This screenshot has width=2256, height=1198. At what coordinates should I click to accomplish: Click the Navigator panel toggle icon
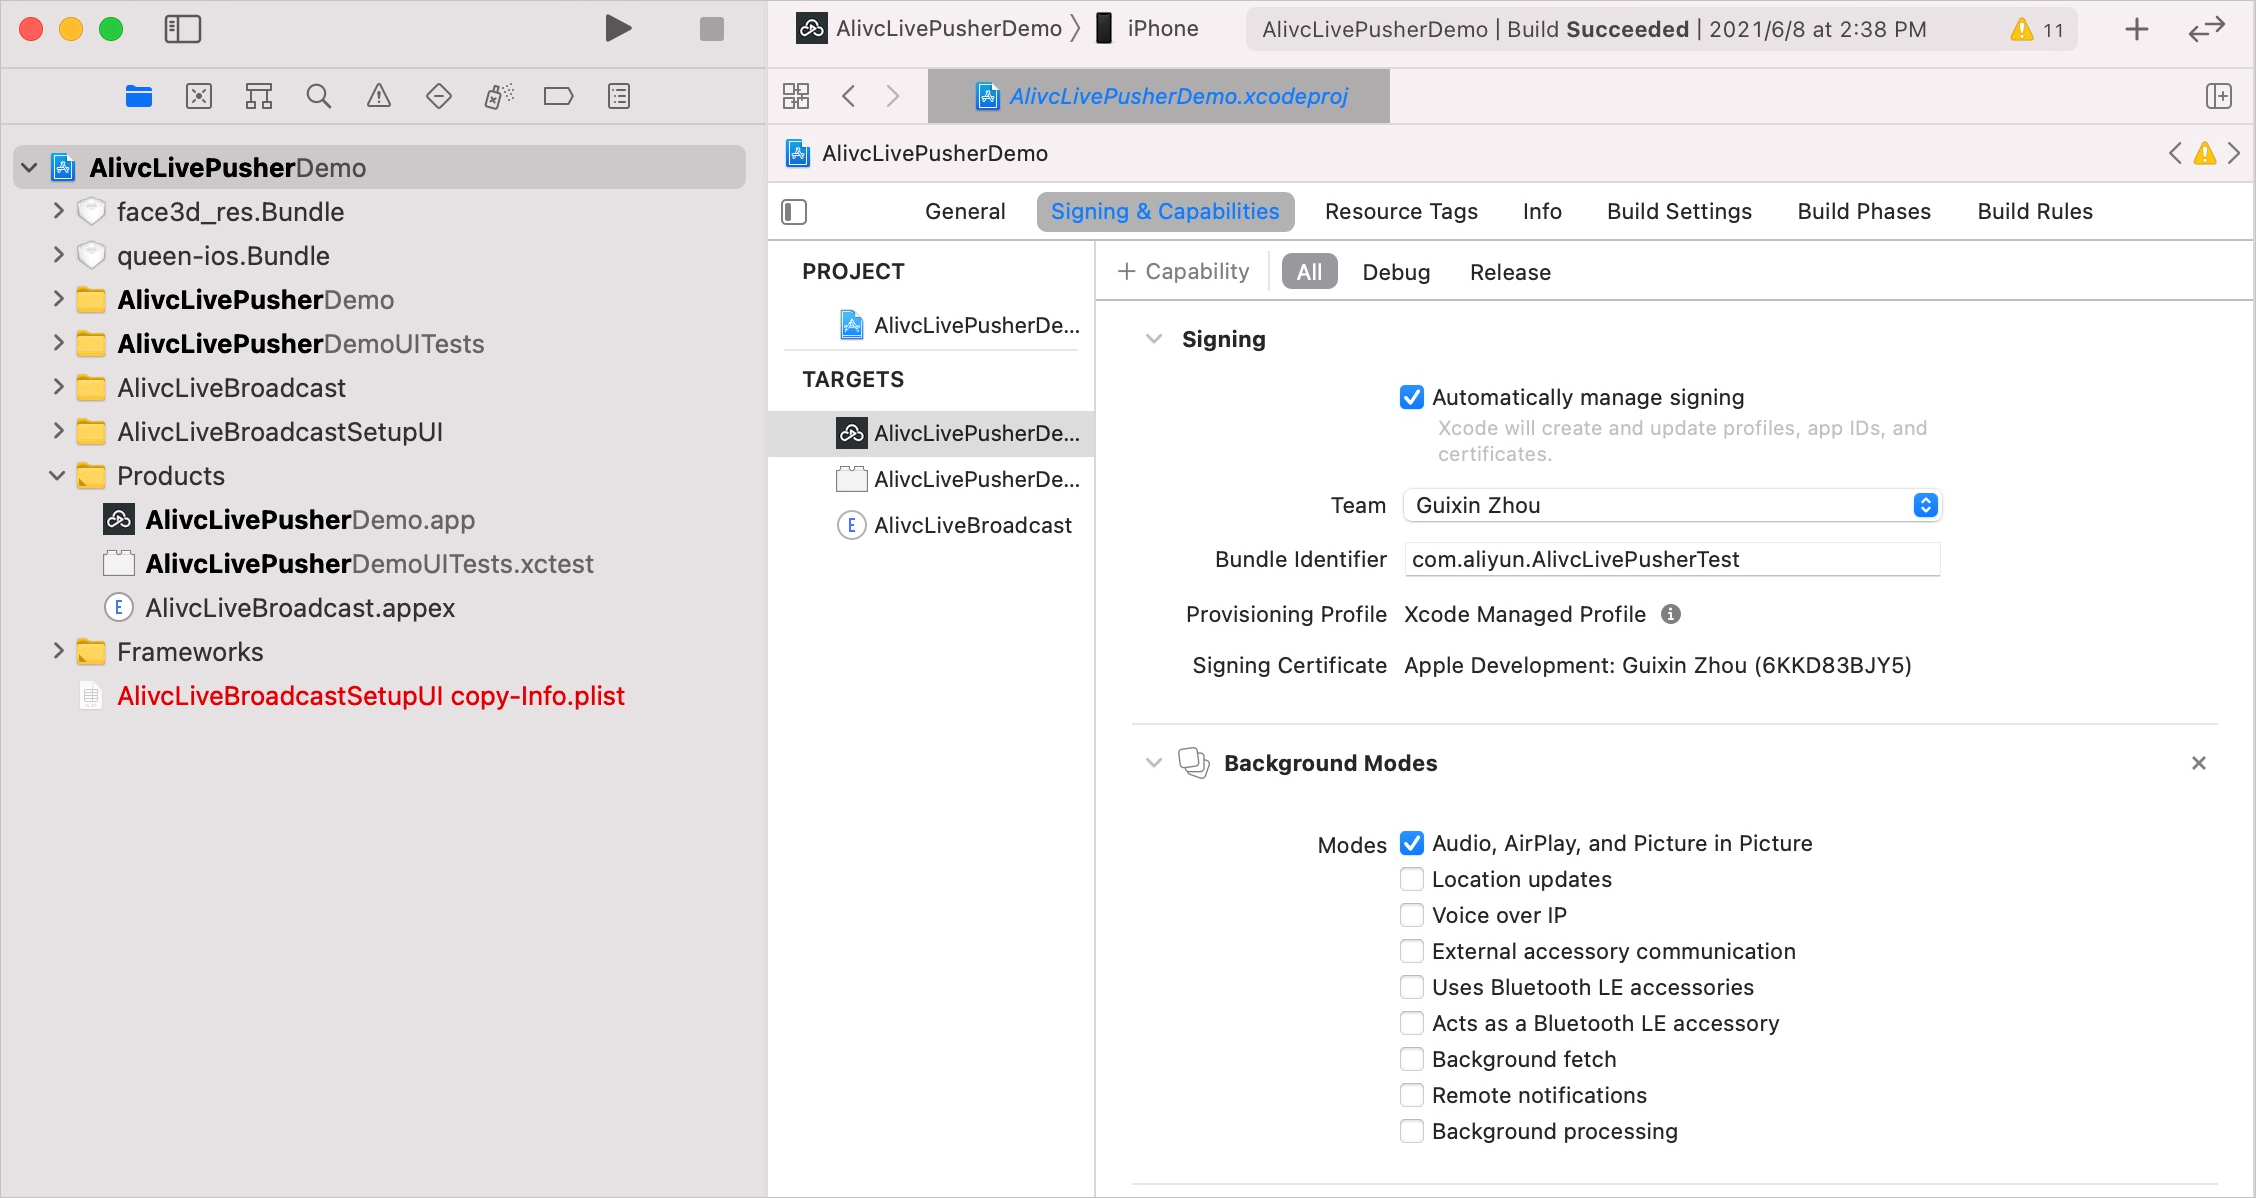[x=181, y=30]
